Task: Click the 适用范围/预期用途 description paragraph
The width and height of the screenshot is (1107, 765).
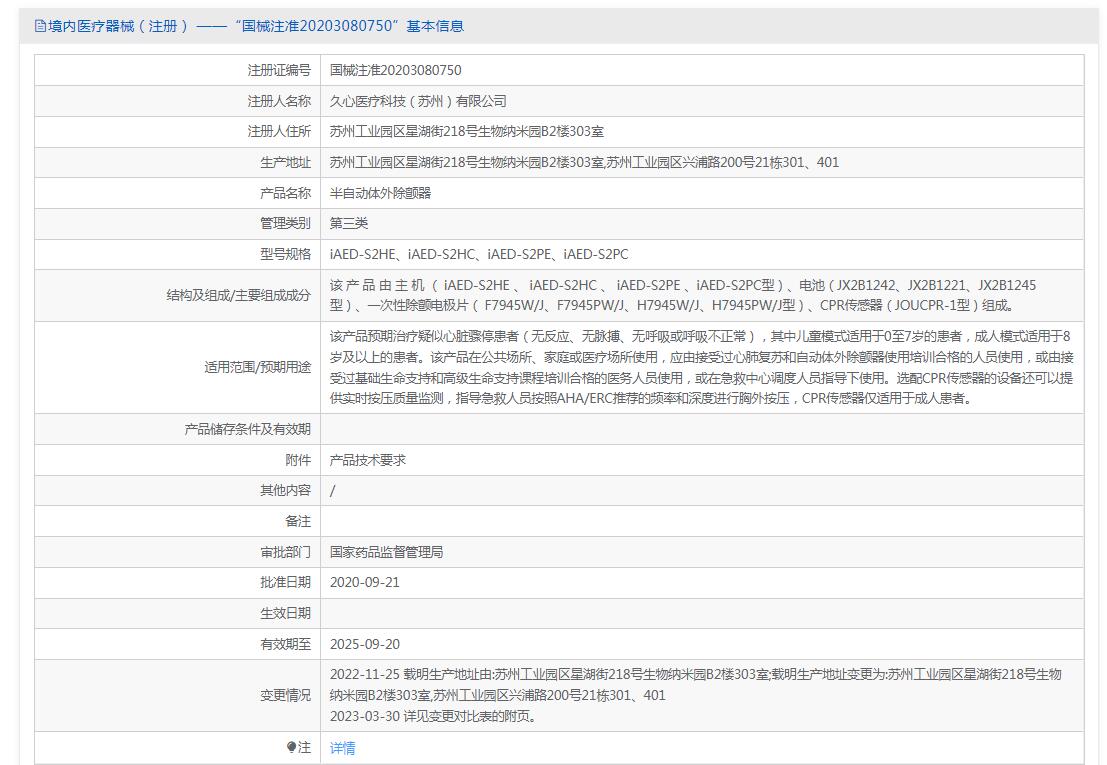Action: 700,367
